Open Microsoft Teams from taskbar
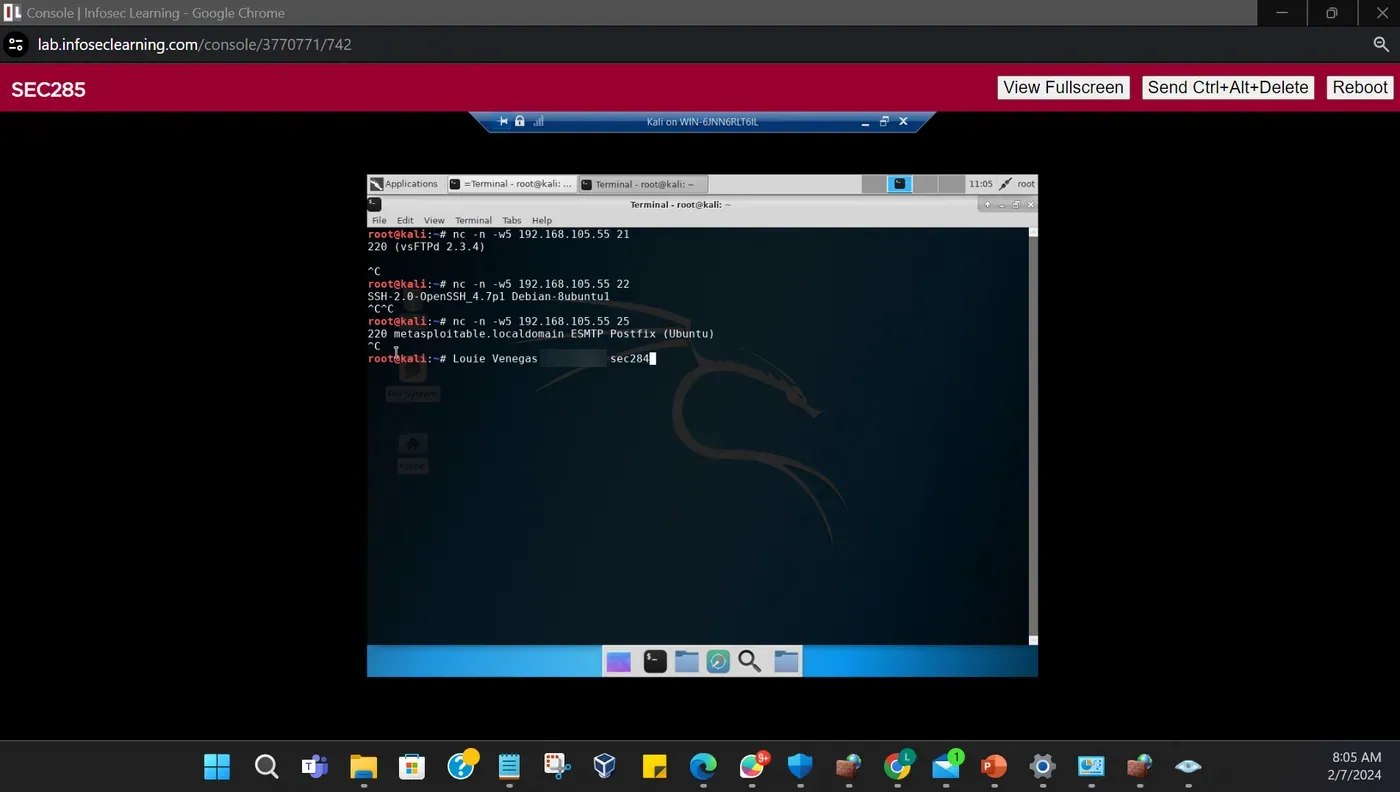 tap(315, 767)
